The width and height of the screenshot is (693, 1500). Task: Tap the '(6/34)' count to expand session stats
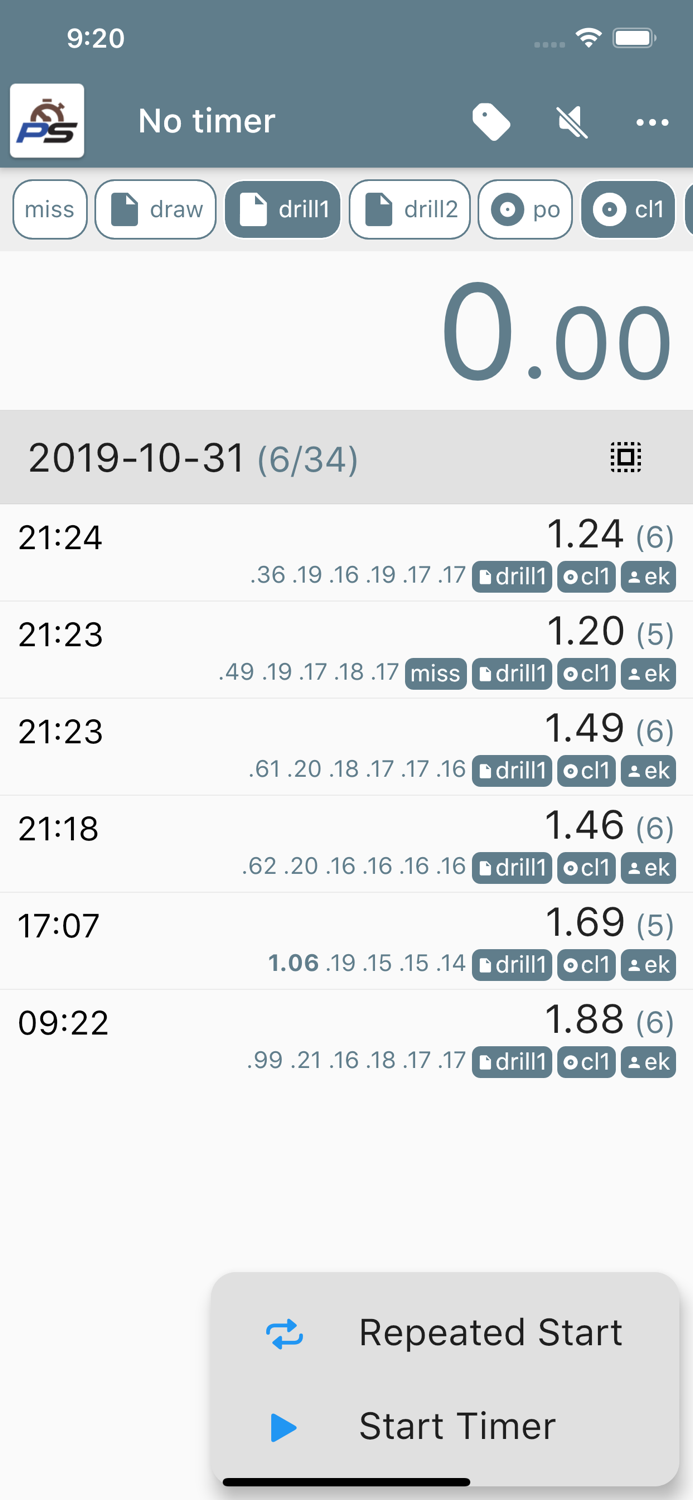point(307,458)
